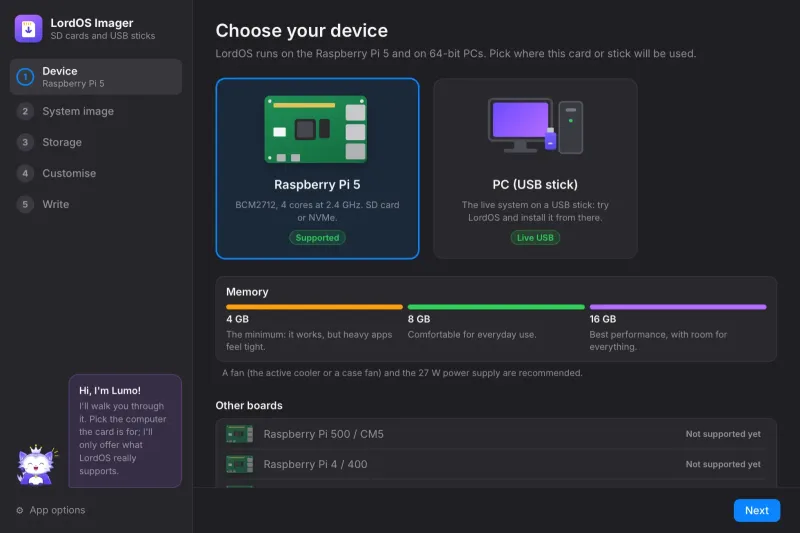Click the Raspberry Pi 5 board illustration
The width and height of the screenshot is (800, 533).
coord(316,130)
